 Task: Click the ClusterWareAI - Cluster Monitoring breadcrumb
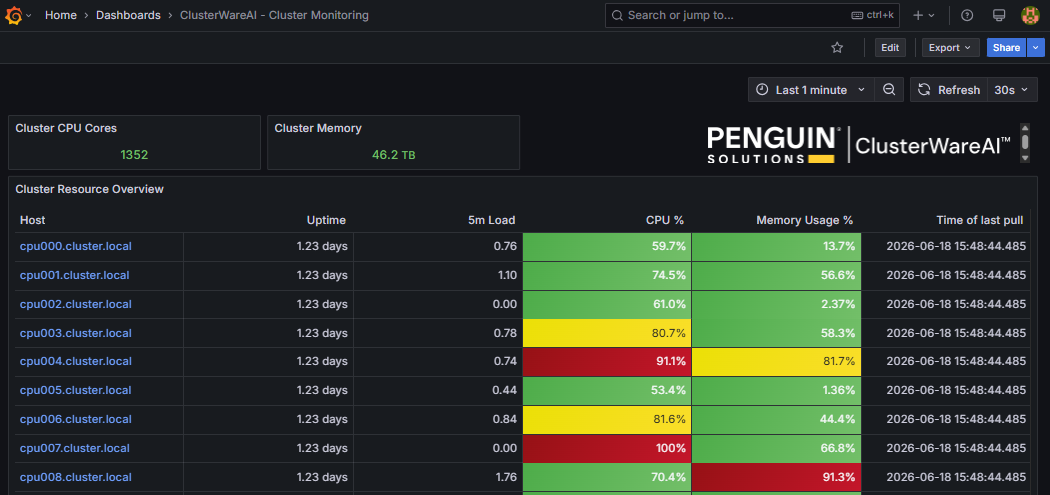275,15
